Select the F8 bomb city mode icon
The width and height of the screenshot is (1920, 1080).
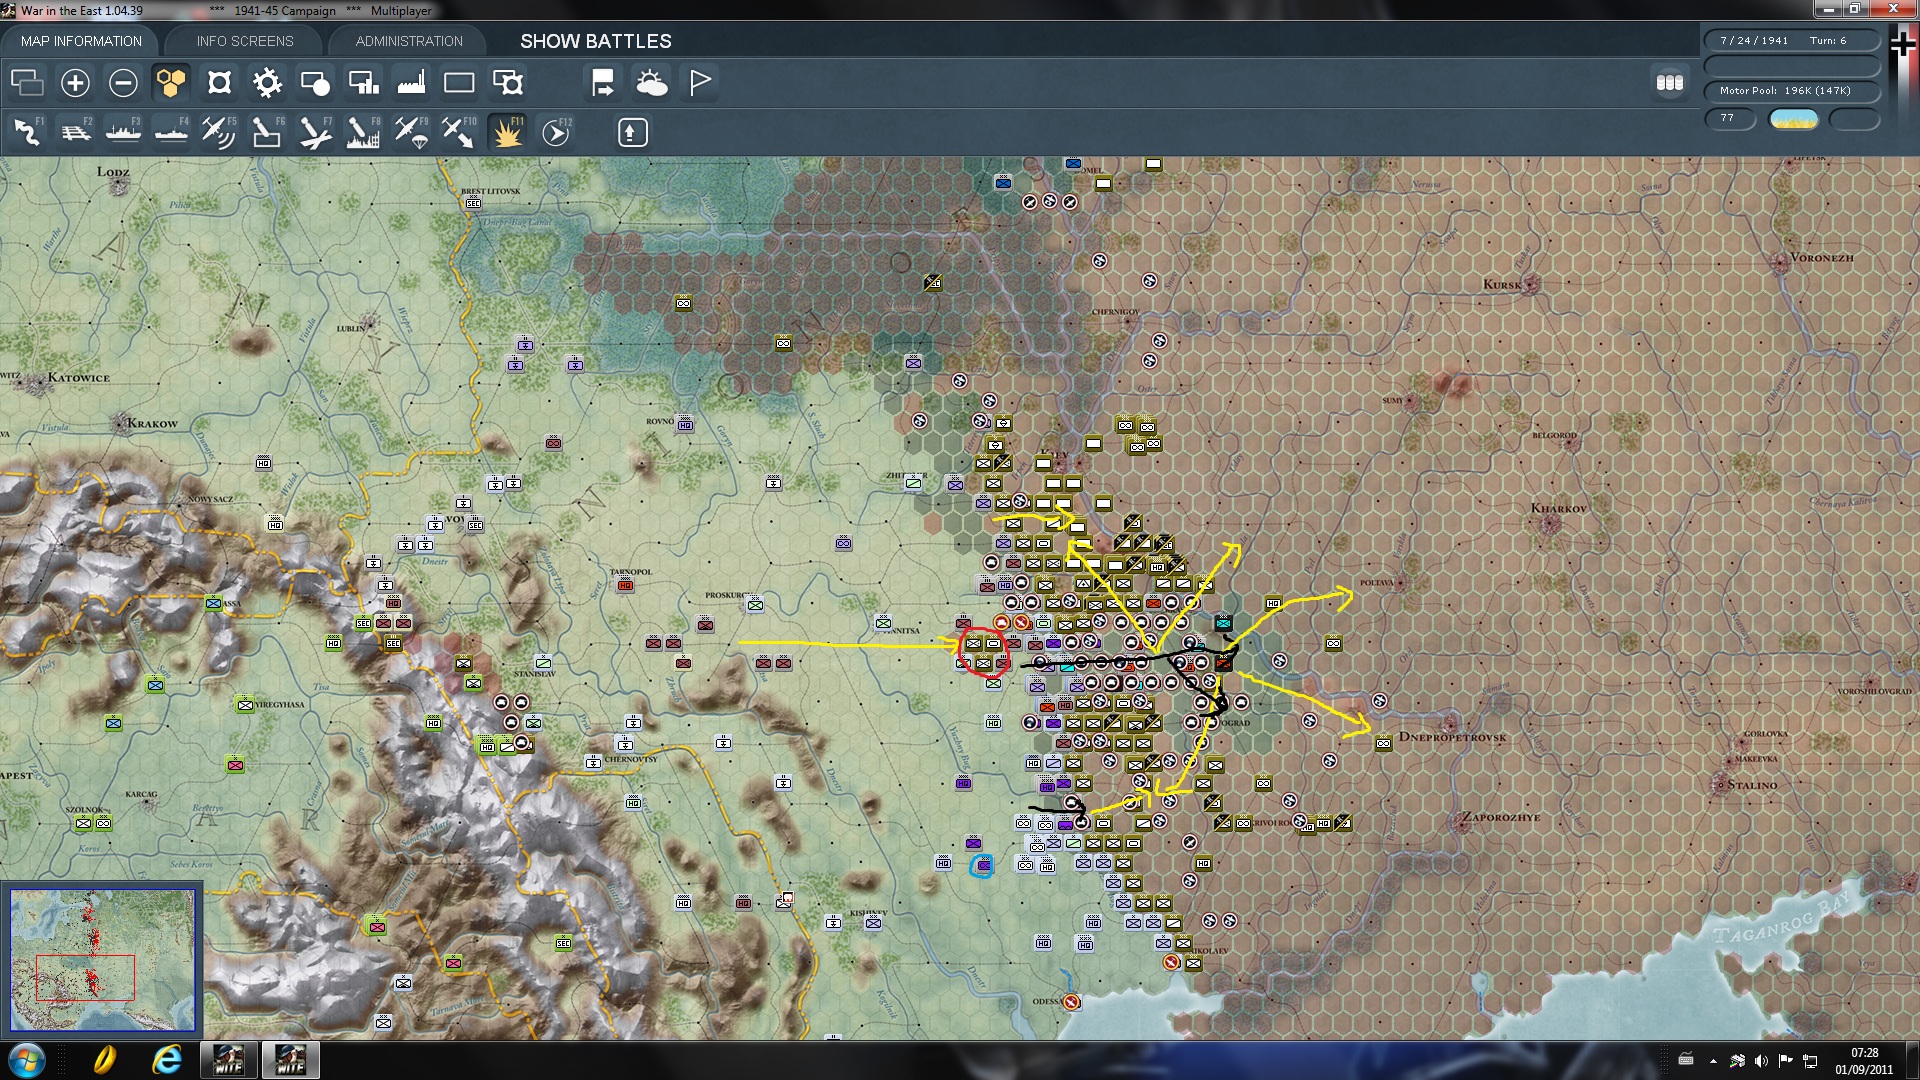click(363, 132)
